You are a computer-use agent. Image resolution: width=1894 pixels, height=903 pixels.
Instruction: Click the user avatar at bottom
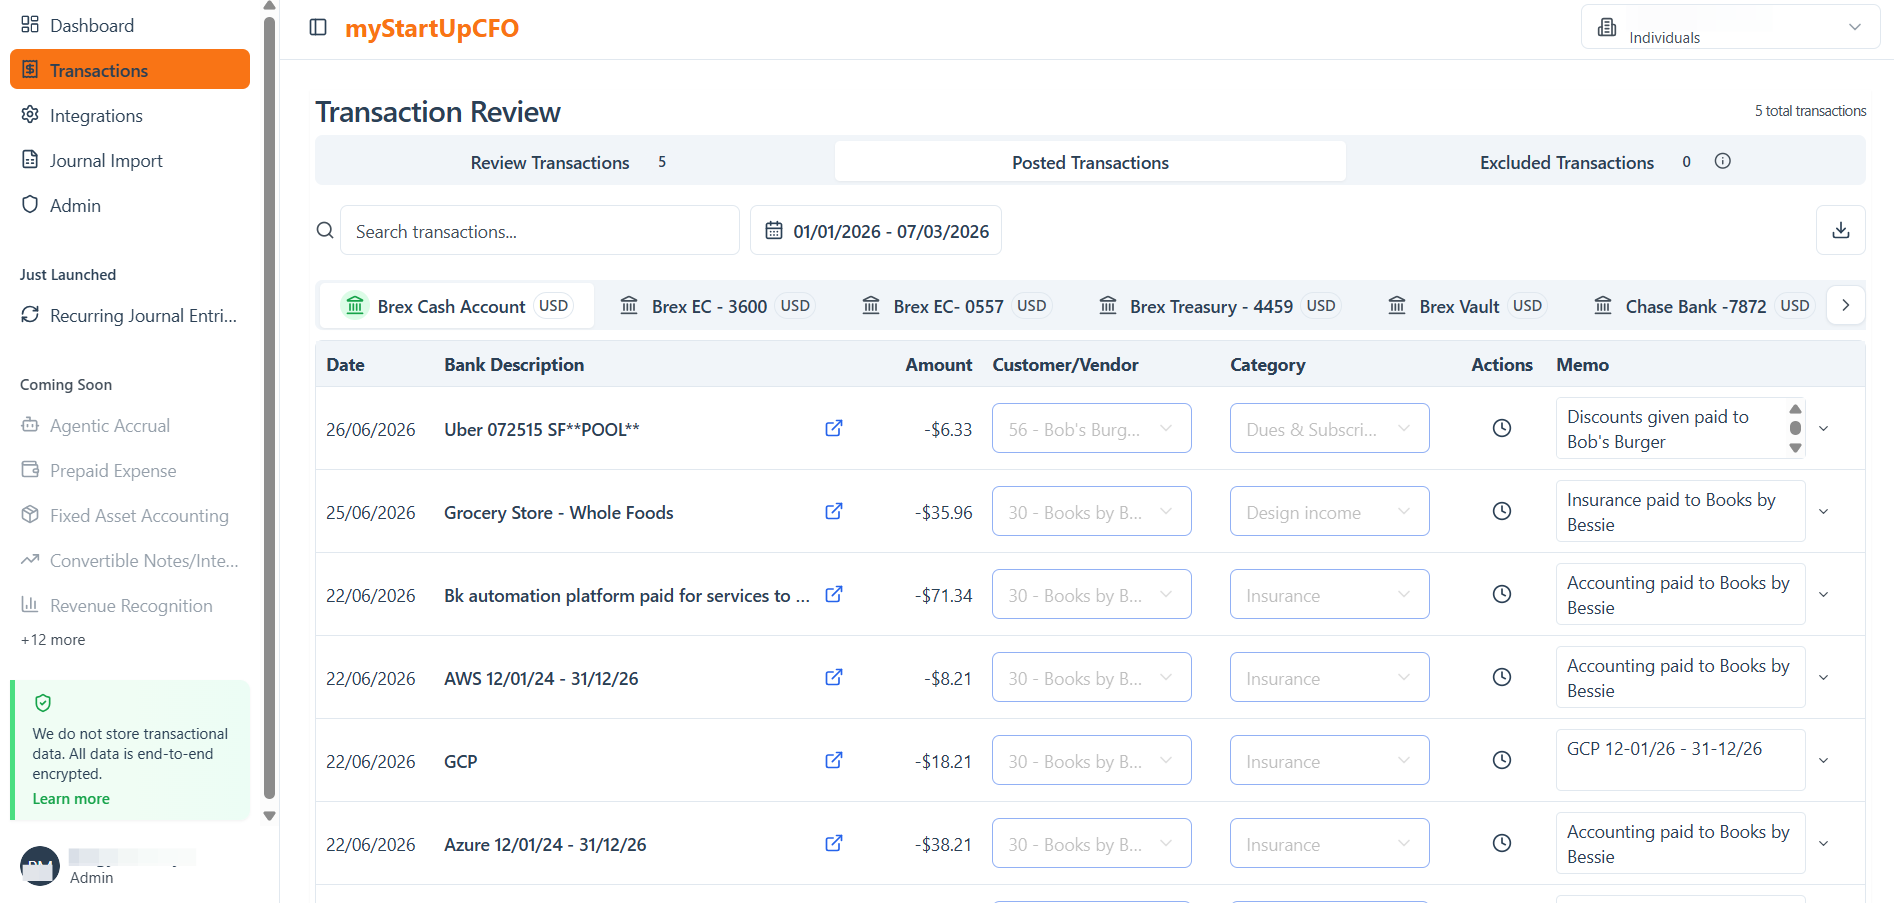click(x=40, y=865)
